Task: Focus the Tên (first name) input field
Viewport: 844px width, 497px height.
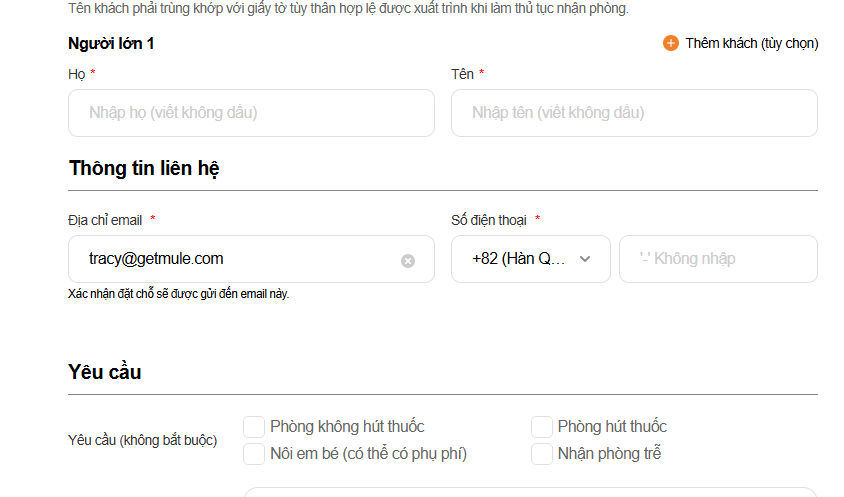Action: pyautogui.click(x=634, y=113)
